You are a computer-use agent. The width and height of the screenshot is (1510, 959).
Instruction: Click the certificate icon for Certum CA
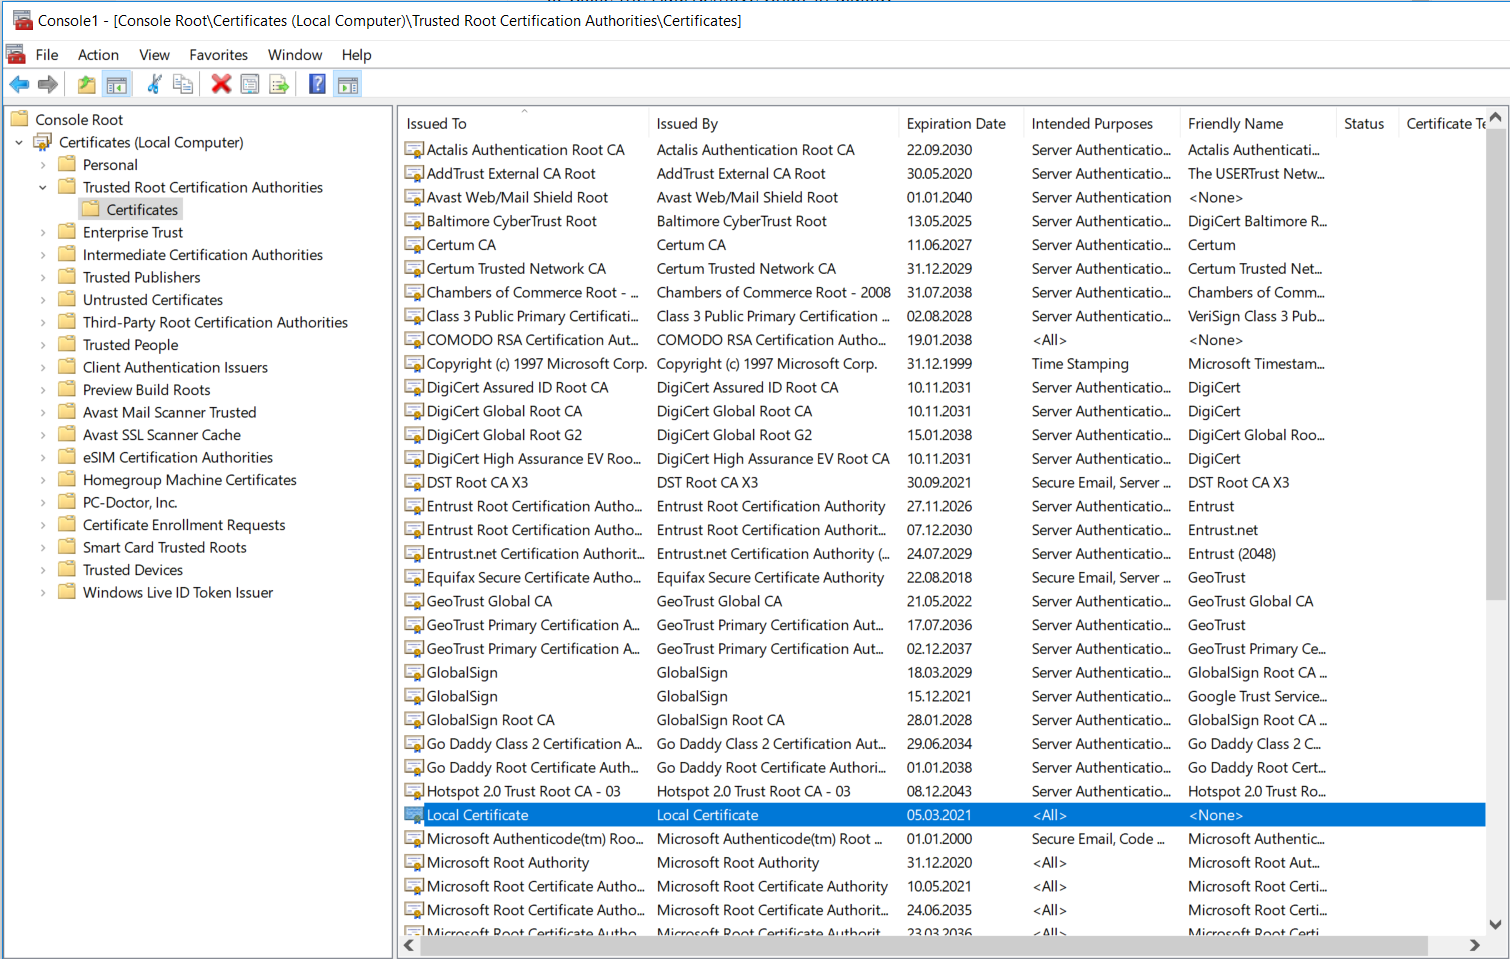[414, 245]
